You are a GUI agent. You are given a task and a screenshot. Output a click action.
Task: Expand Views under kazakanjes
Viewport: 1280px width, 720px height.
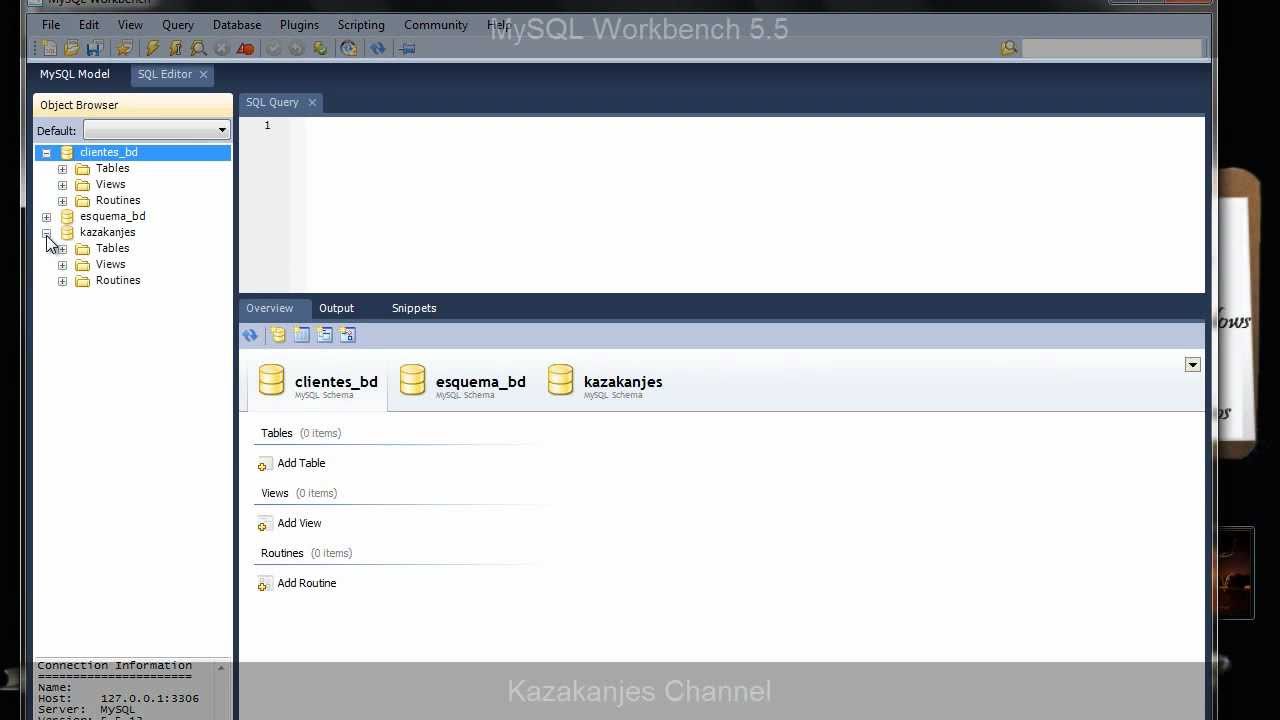(62, 265)
